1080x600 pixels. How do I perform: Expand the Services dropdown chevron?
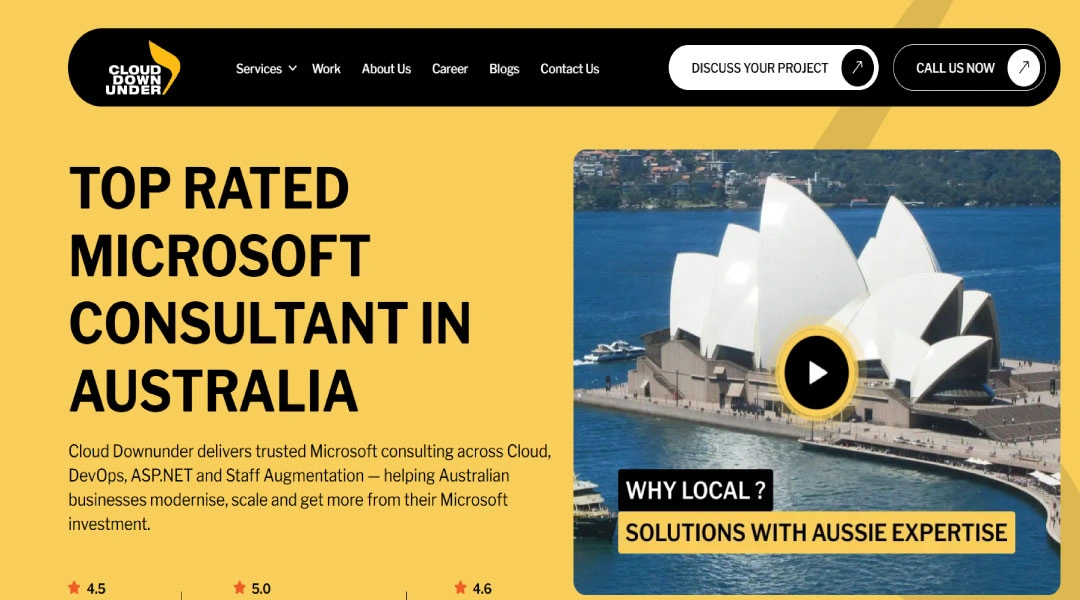(293, 68)
